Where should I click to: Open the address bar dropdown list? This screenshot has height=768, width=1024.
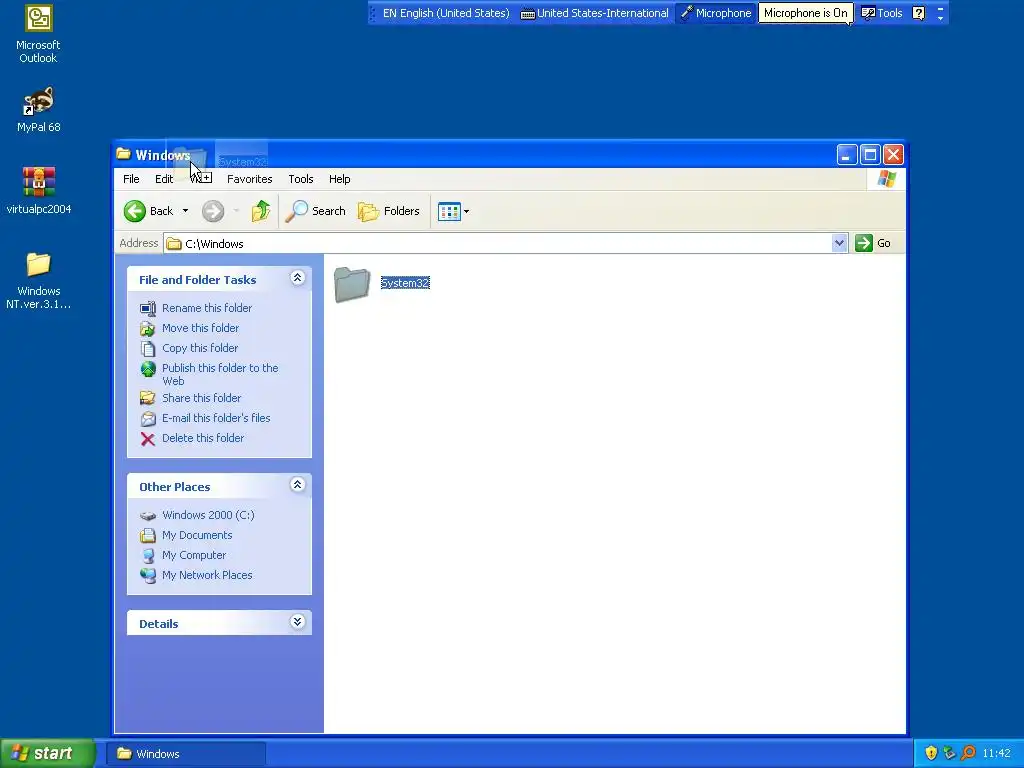pyautogui.click(x=839, y=244)
